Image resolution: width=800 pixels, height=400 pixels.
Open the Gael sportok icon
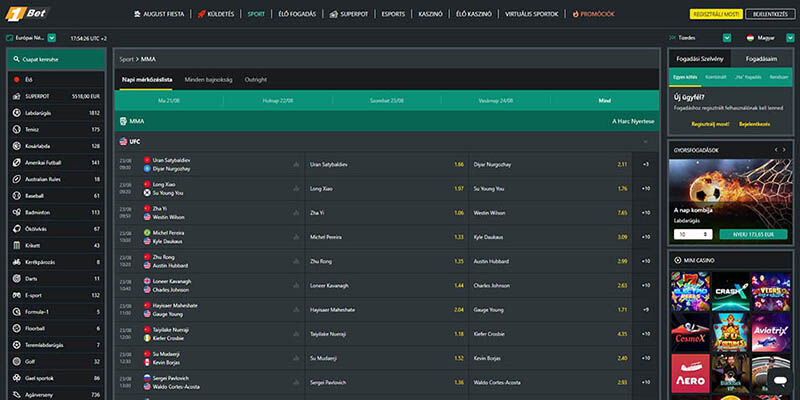pyautogui.click(x=17, y=378)
